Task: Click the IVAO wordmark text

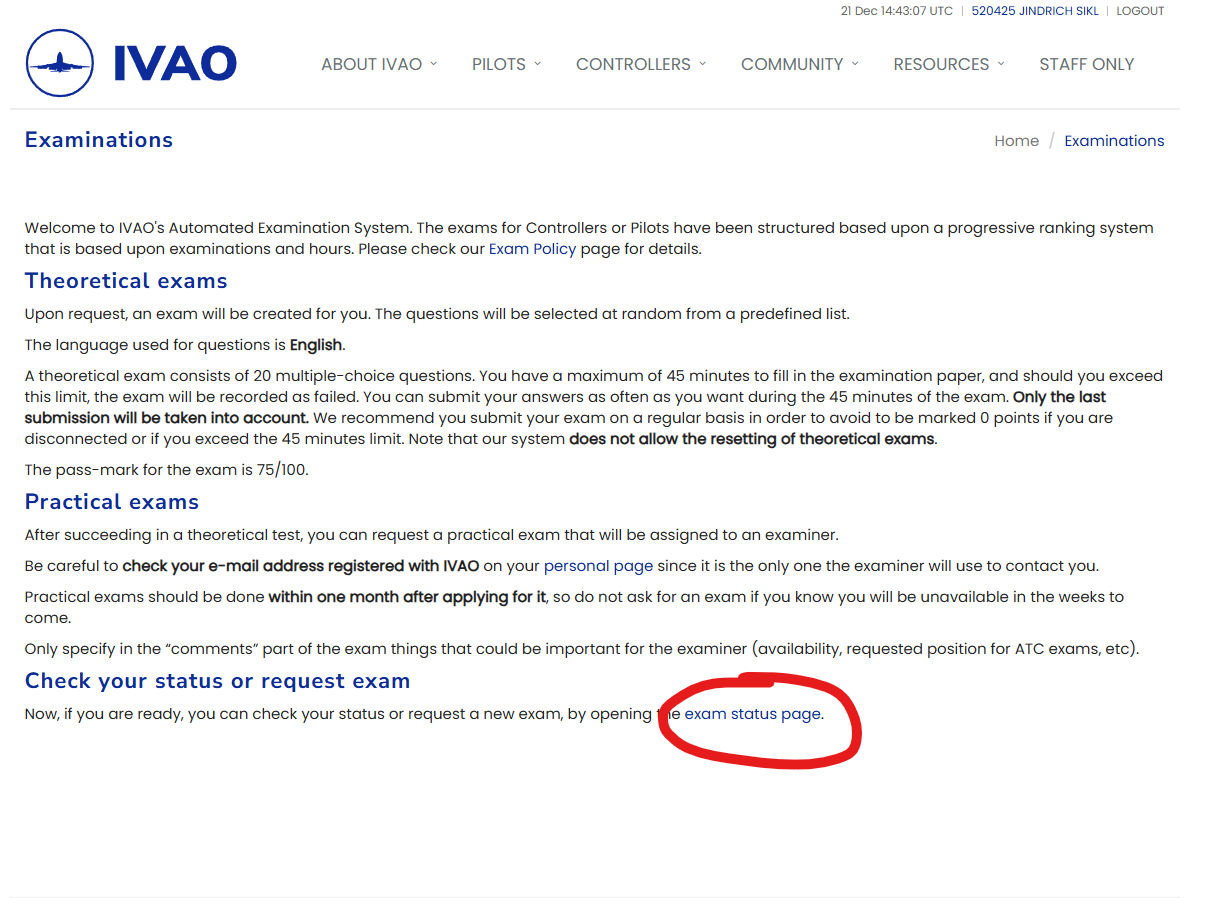Action: click(x=175, y=63)
